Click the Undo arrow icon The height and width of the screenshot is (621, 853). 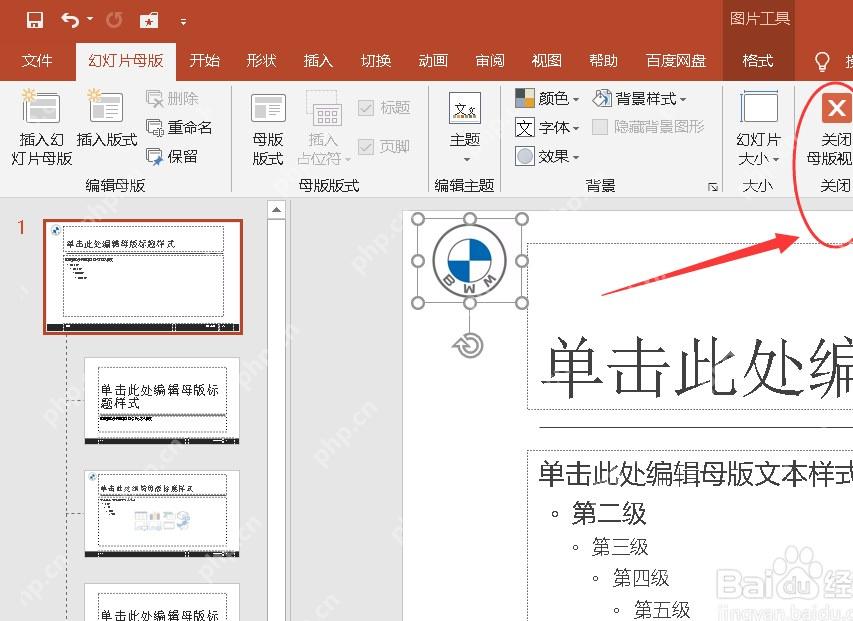[70, 21]
